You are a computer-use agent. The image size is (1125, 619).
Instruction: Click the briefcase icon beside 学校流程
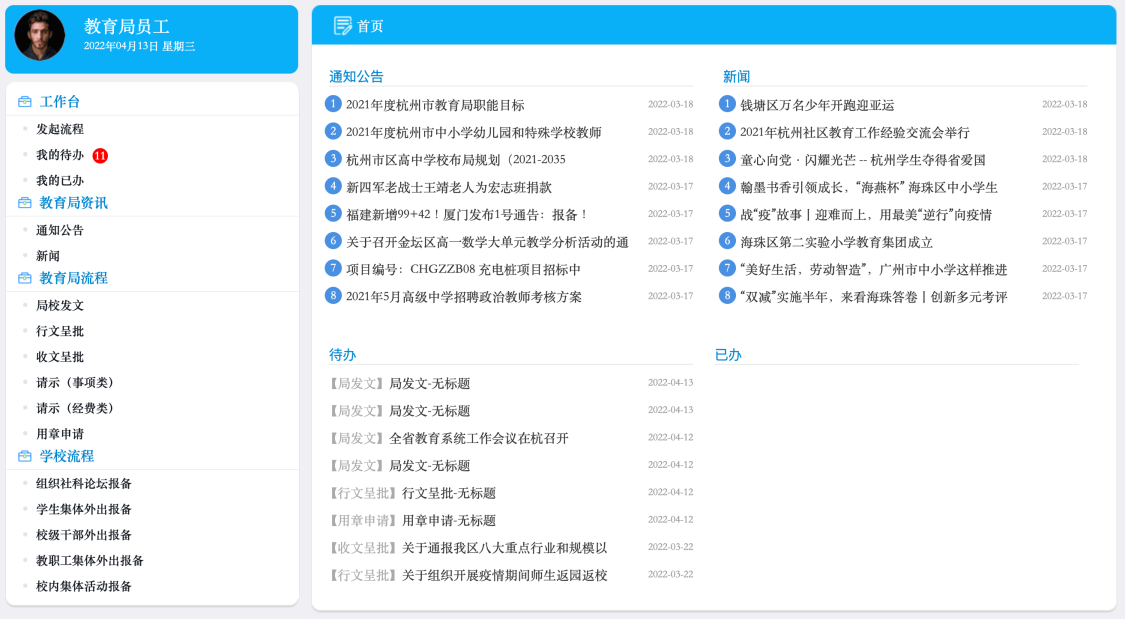tap(25, 457)
